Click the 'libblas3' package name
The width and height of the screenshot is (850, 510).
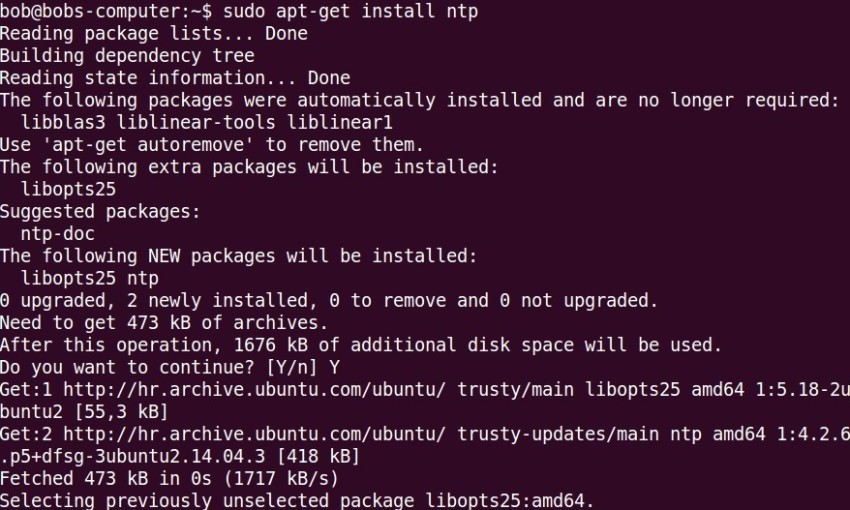click(x=63, y=122)
